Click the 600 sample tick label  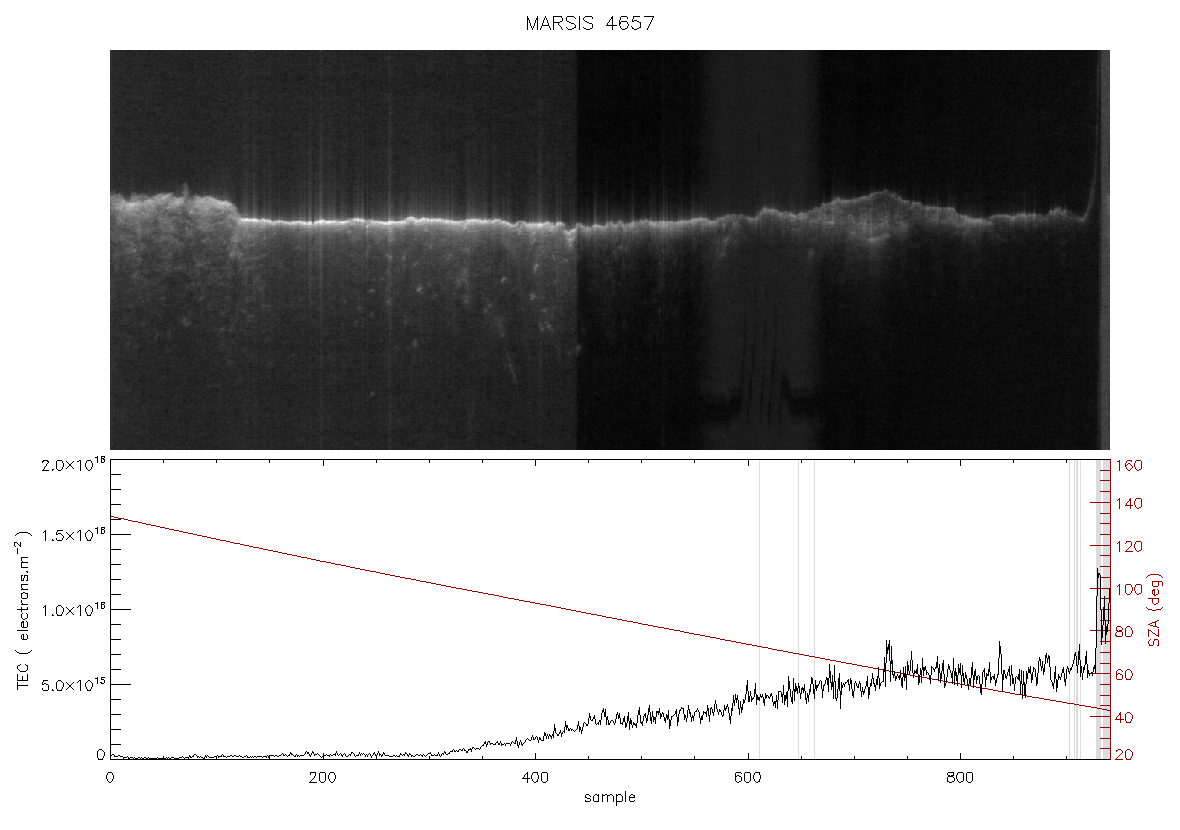pyautogui.click(x=747, y=778)
